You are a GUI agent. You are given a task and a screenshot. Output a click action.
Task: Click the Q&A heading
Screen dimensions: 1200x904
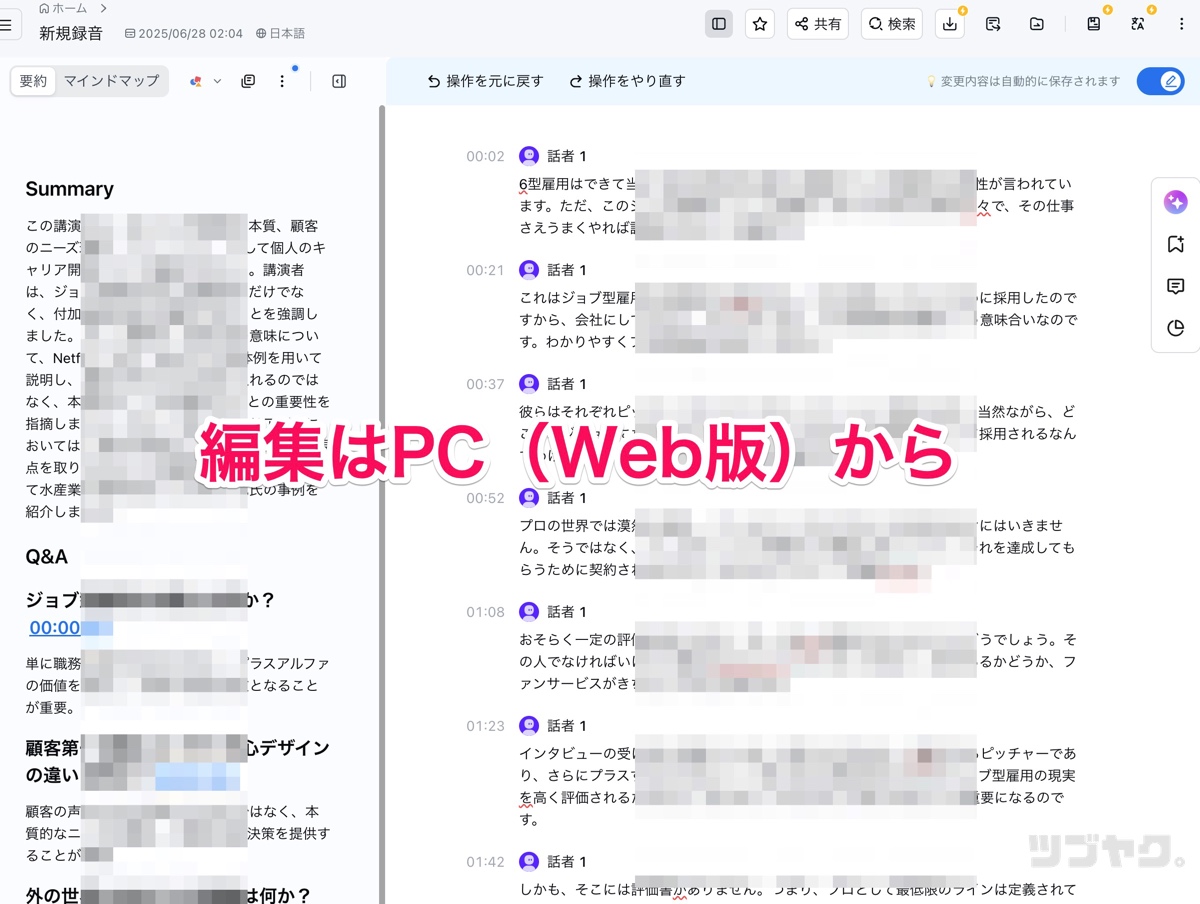(x=47, y=557)
